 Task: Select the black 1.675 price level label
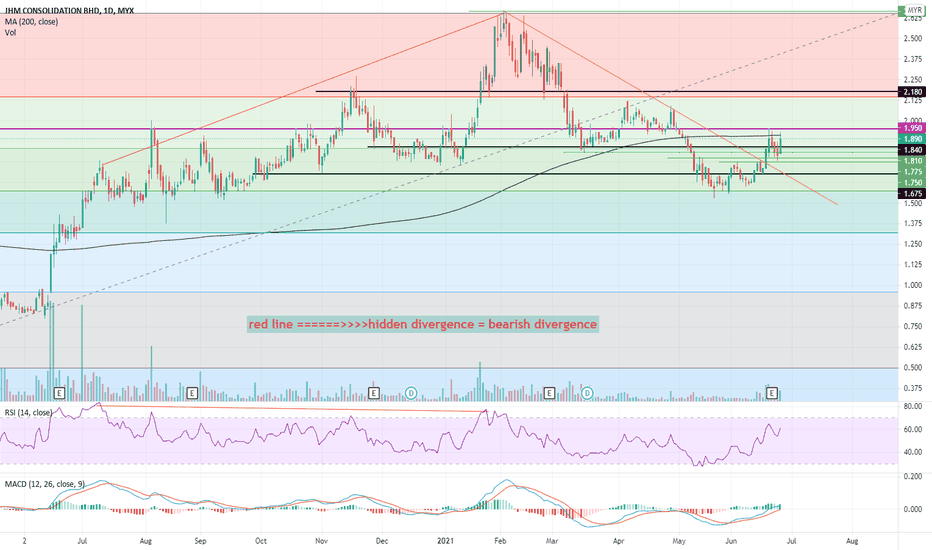click(x=912, y=193)
